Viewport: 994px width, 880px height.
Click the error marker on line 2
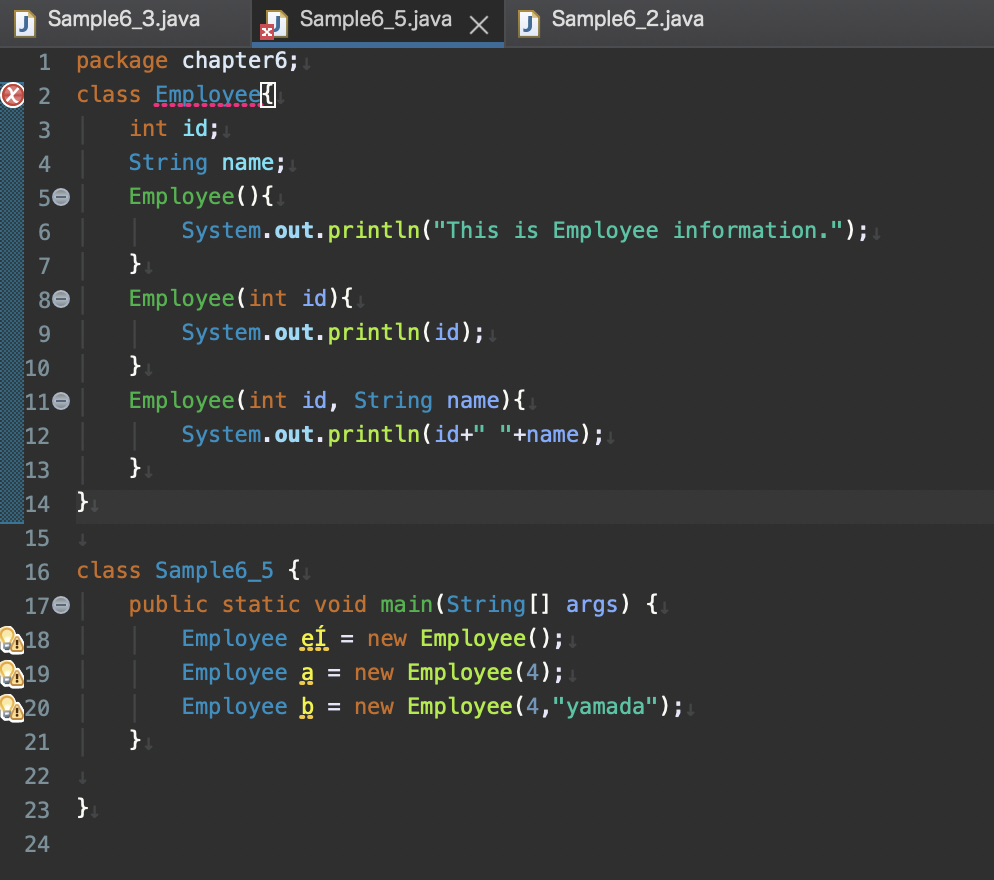[12, 96]
